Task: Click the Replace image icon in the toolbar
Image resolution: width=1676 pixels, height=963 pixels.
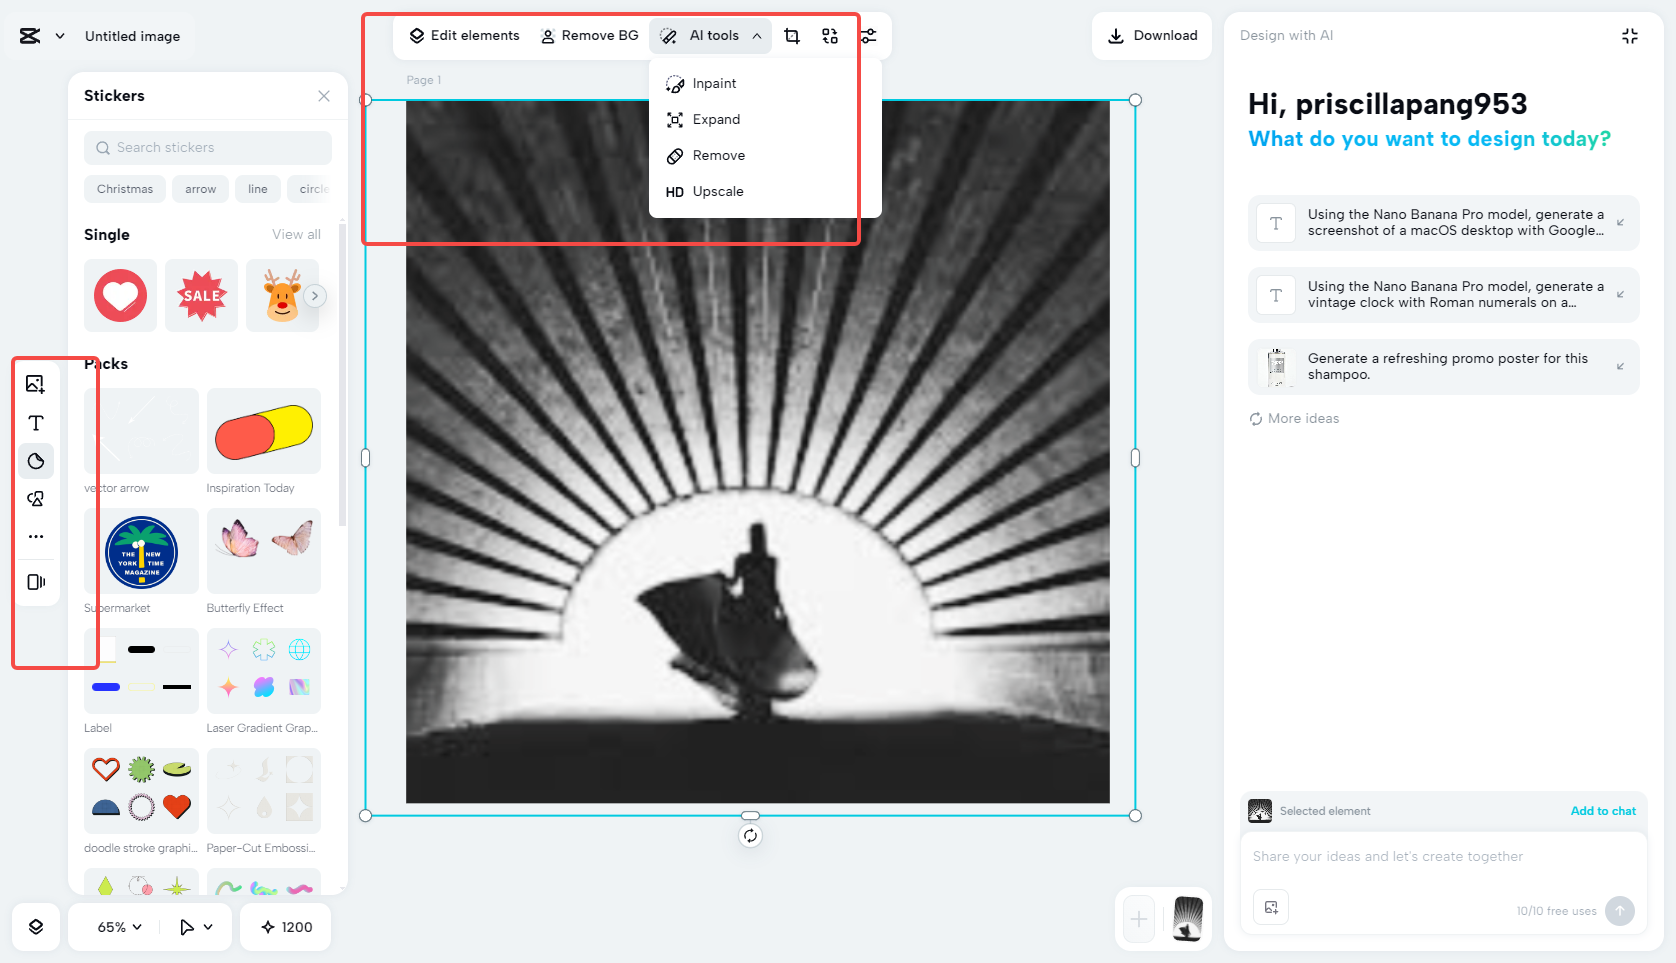Action: 829,35
